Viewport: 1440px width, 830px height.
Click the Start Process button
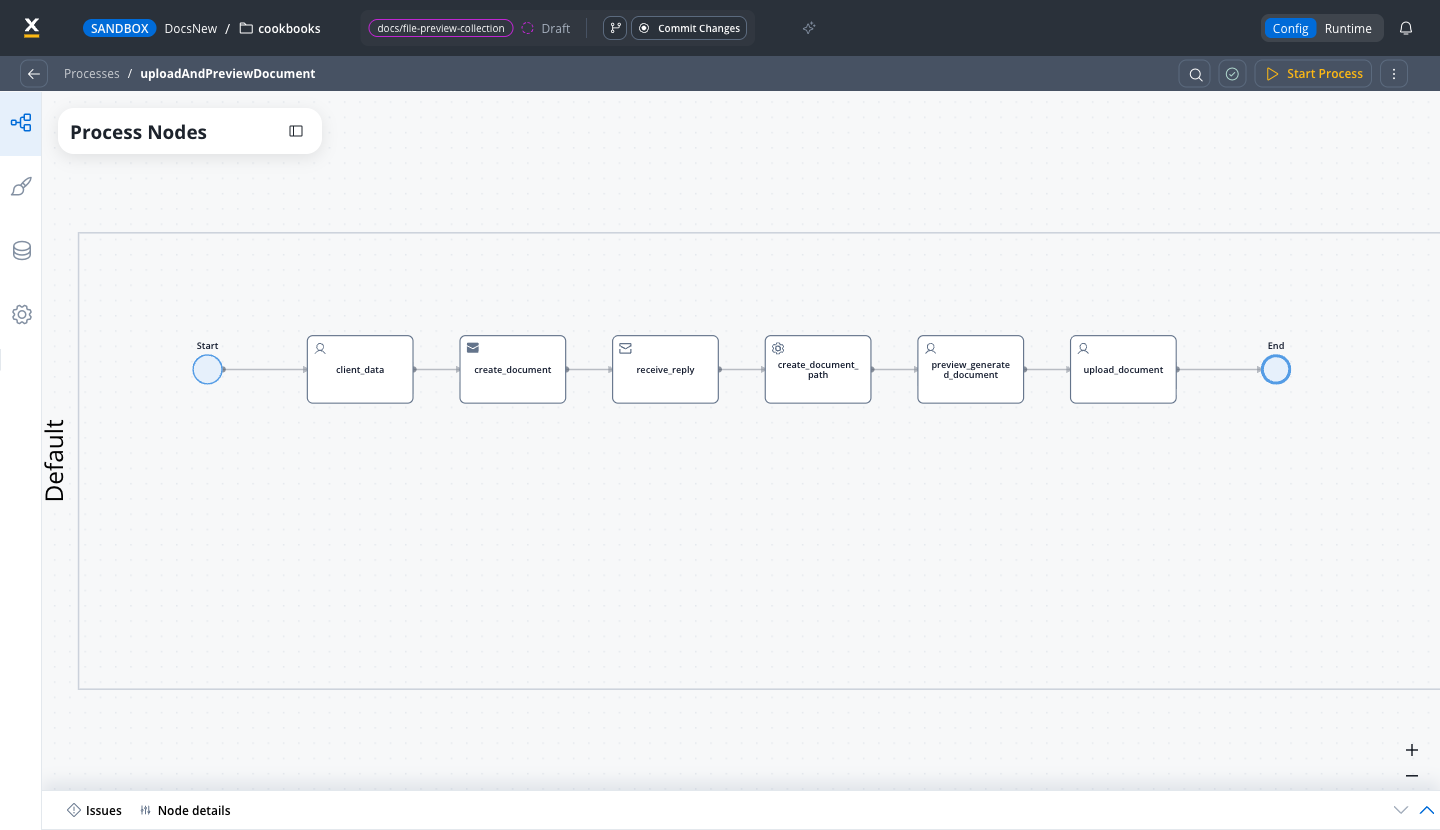click(1313, 73)
